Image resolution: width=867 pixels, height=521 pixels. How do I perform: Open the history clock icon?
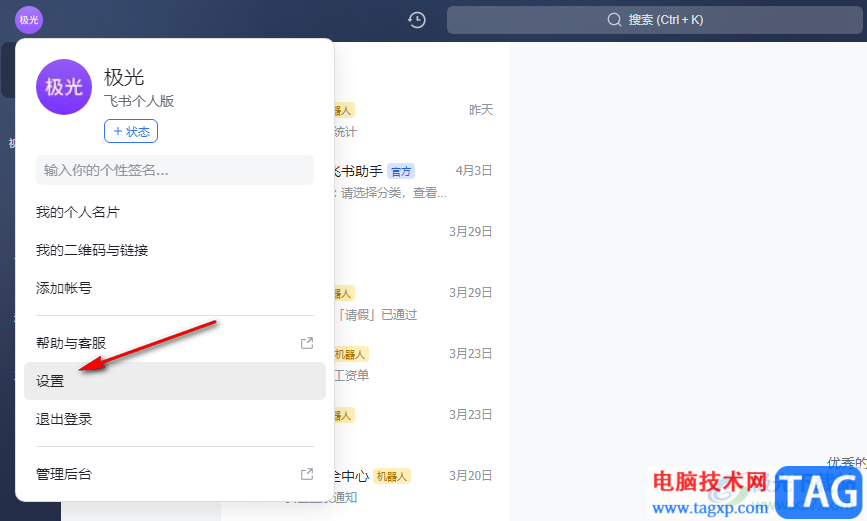(x=416, y=20)
